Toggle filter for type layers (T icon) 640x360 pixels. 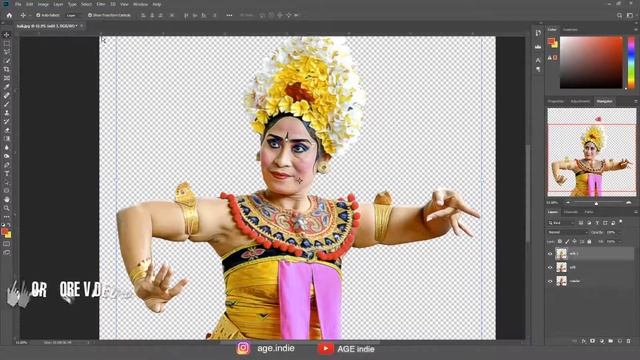click(597, 223)
